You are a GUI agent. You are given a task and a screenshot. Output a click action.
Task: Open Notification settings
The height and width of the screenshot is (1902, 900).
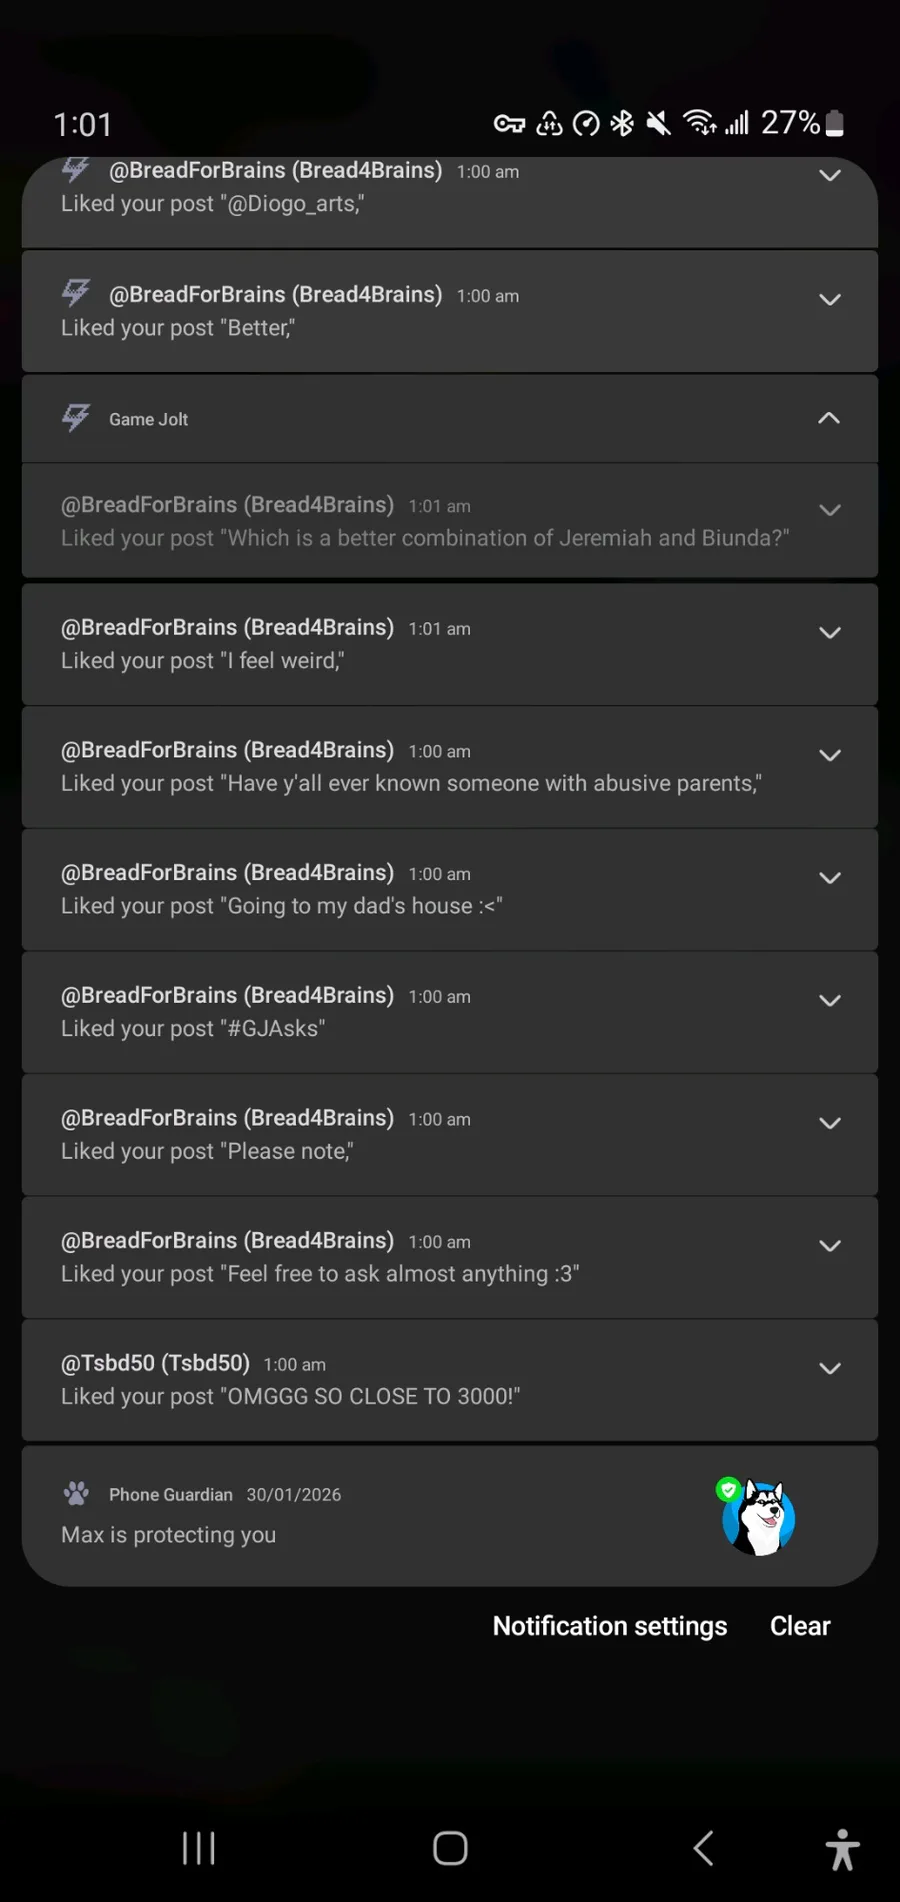tap(610, 1626)
